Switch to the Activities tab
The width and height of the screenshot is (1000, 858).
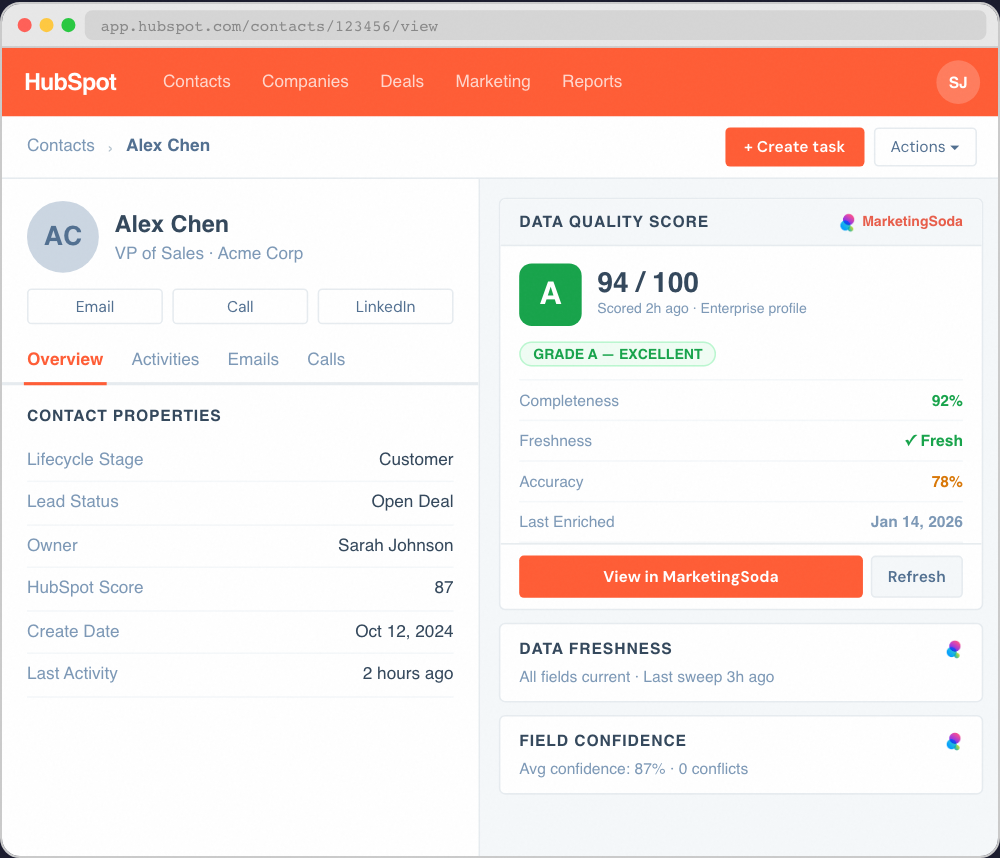(x=165, y=359)
